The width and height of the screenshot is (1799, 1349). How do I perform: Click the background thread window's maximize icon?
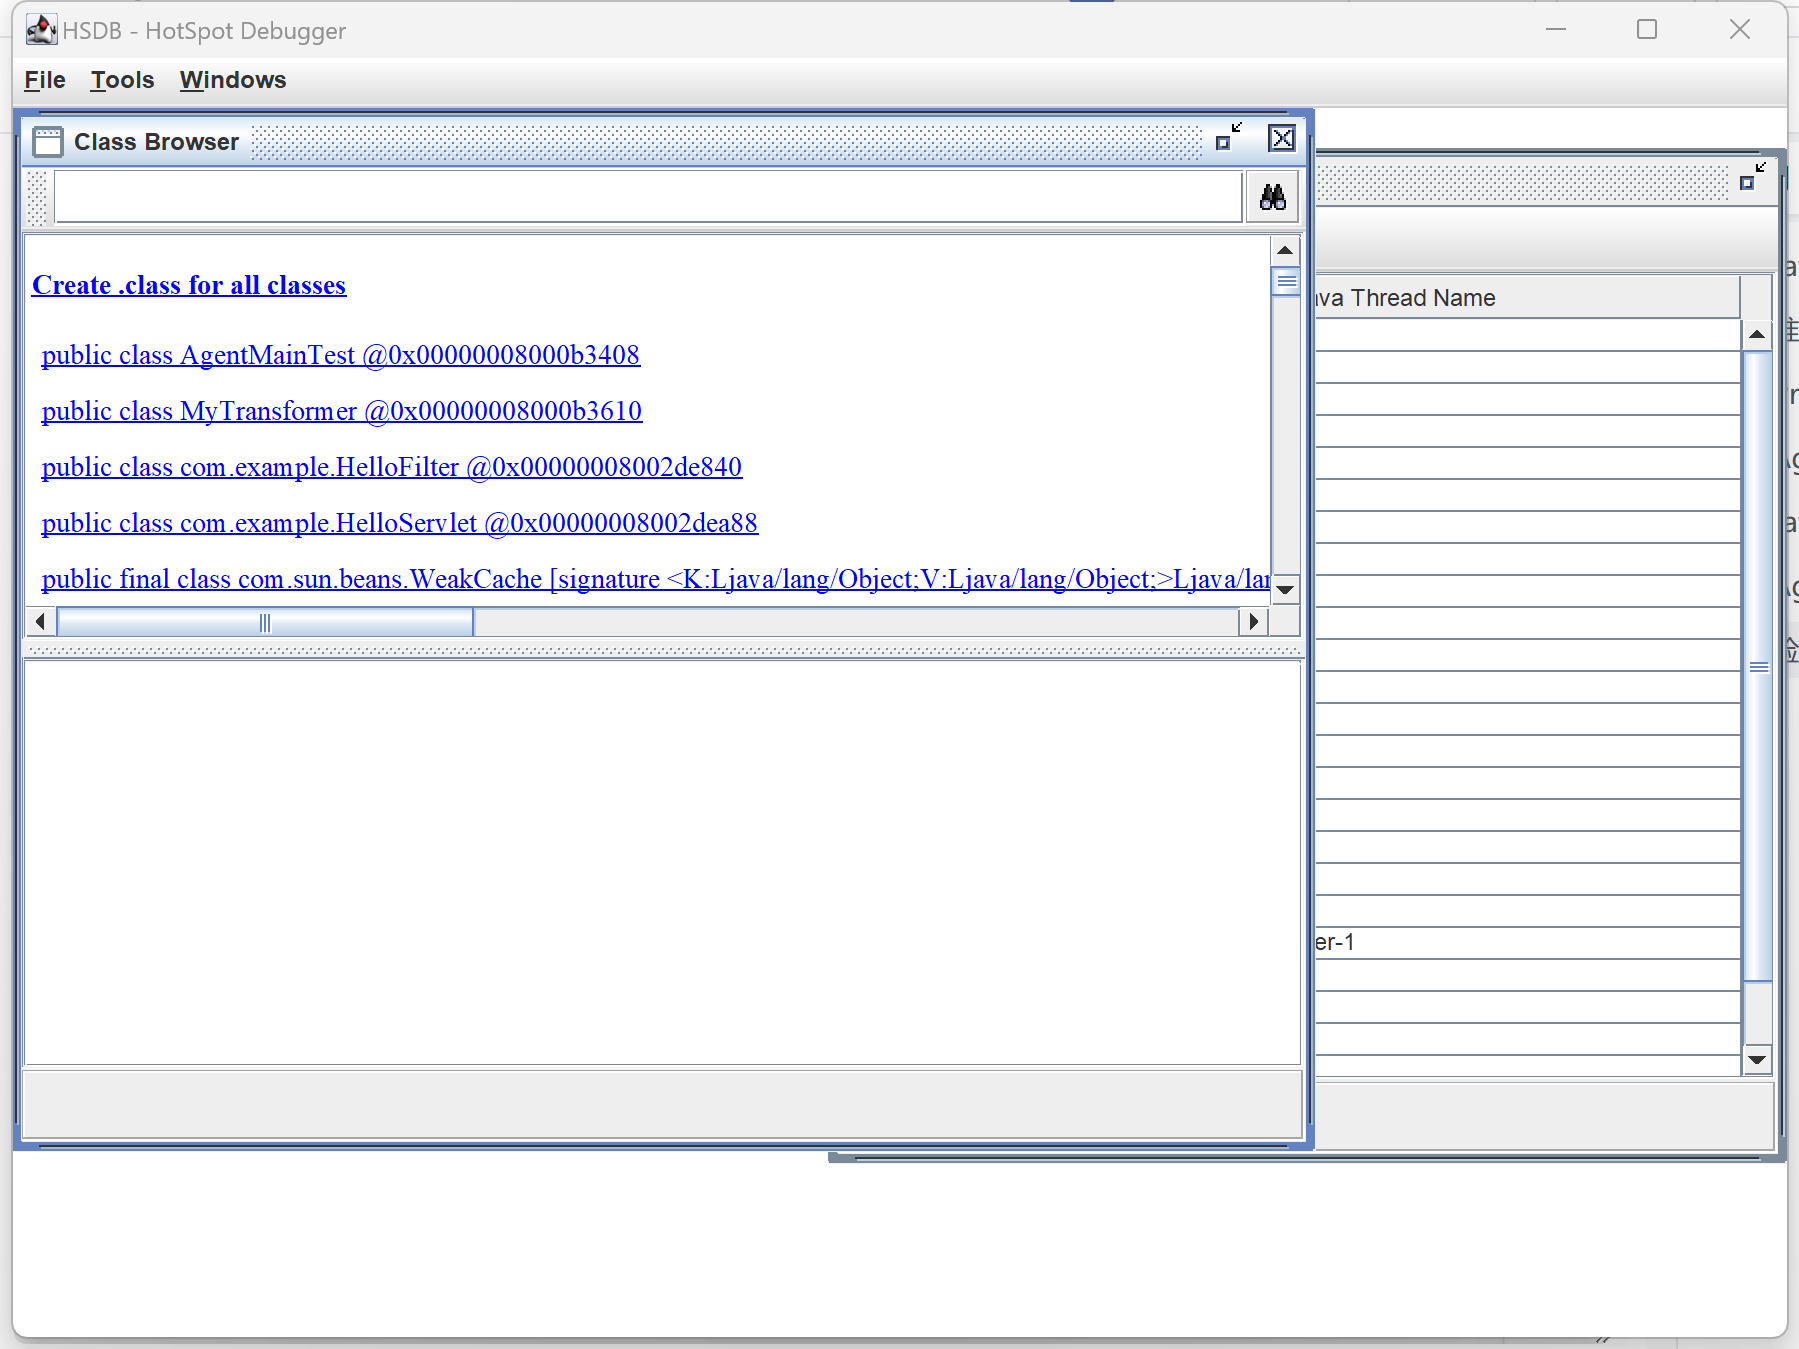pos(1752,177)
